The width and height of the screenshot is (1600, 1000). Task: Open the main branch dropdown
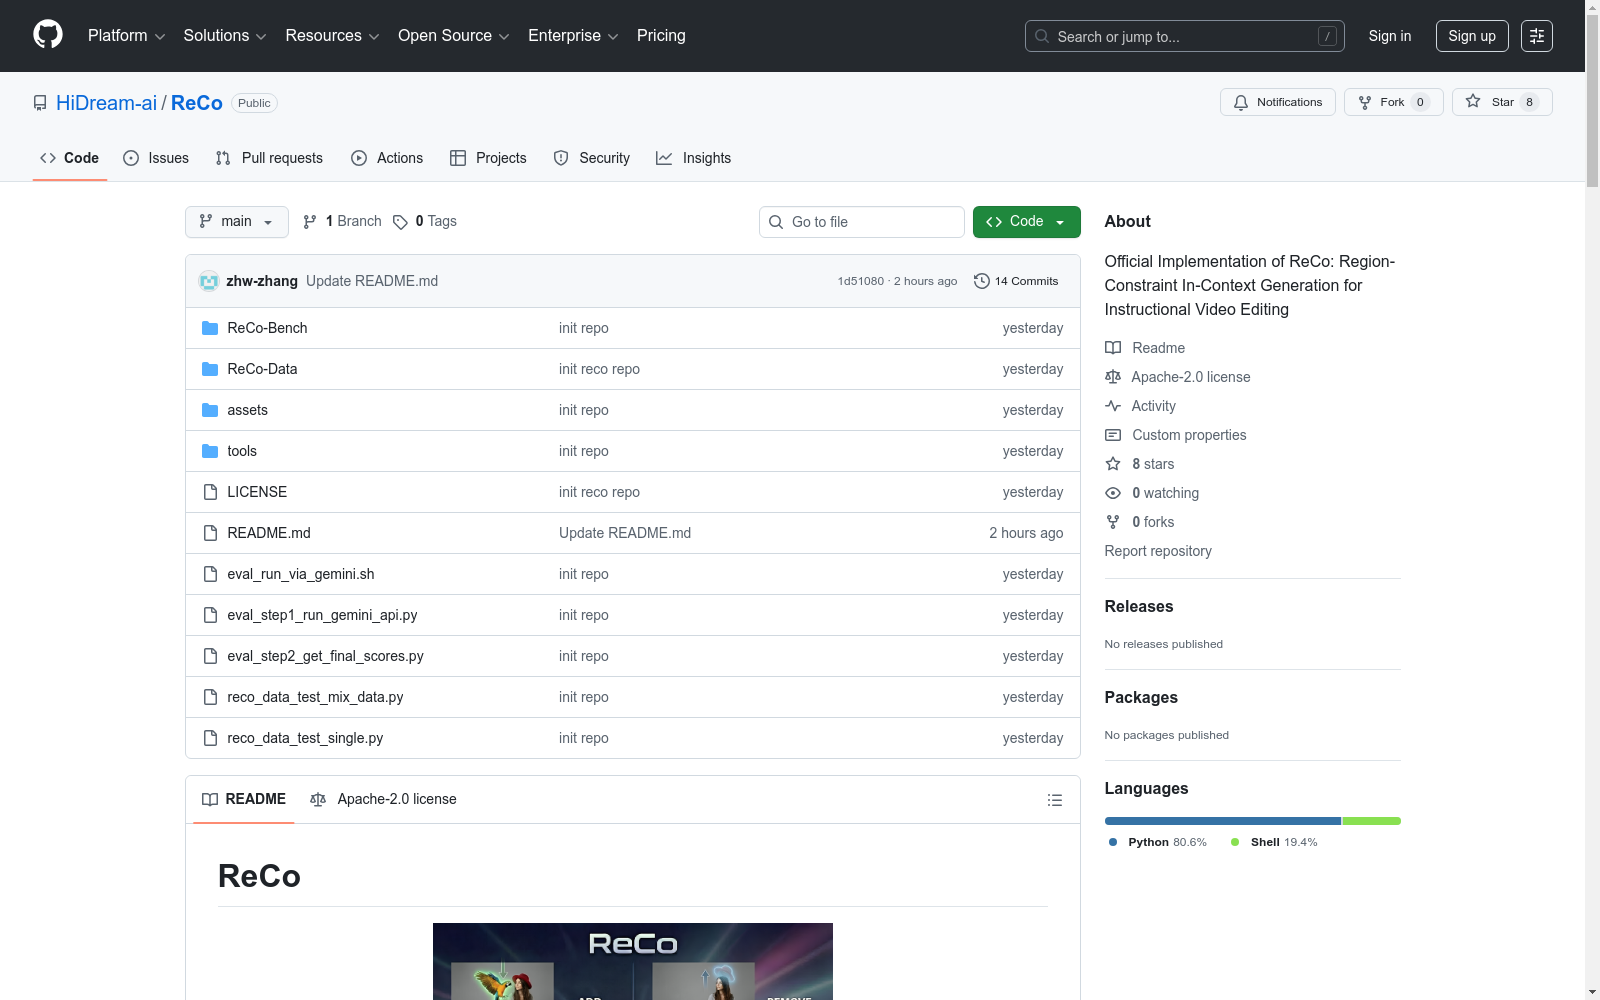[x=237, y=222]
